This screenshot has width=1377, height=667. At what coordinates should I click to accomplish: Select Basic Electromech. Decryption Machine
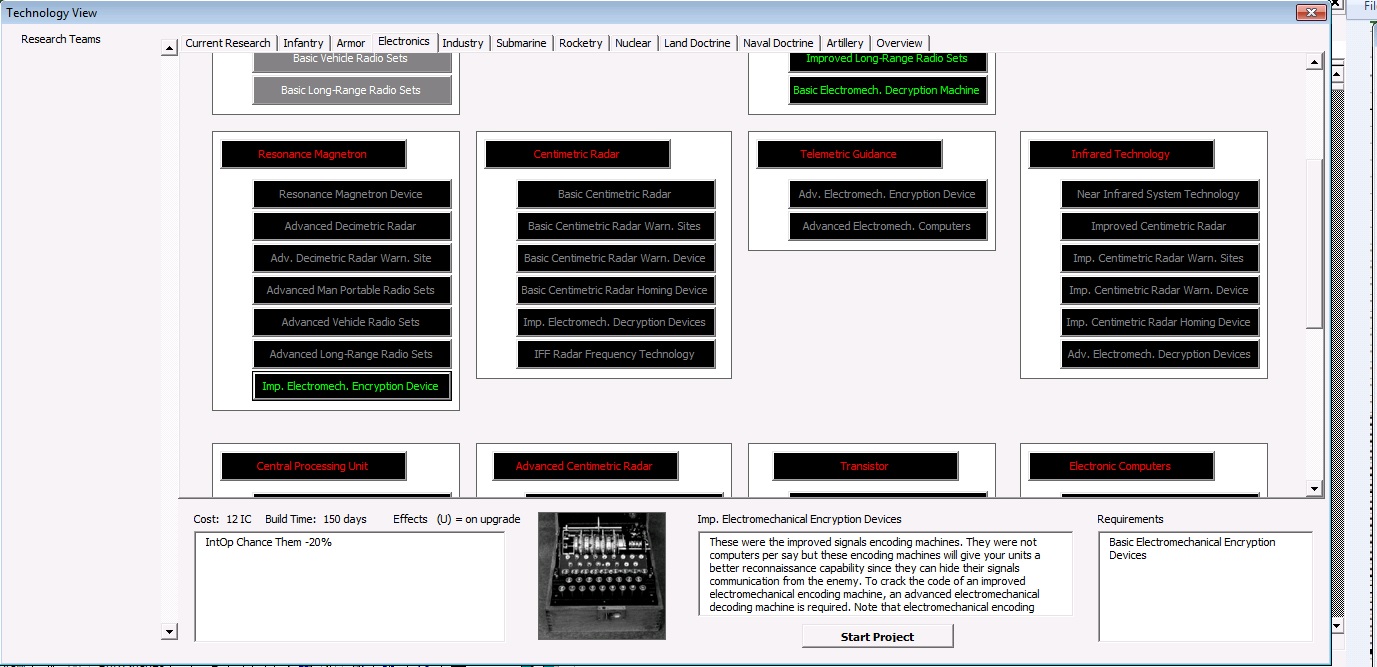click(887, 90)
